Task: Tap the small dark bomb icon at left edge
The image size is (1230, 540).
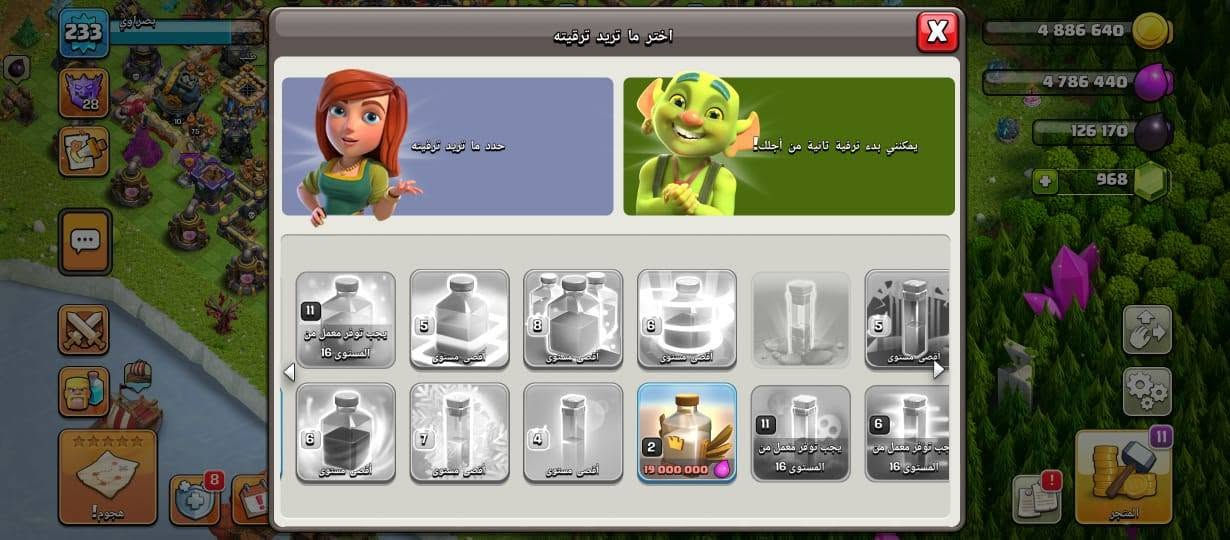Action: [x=17, y=68]
